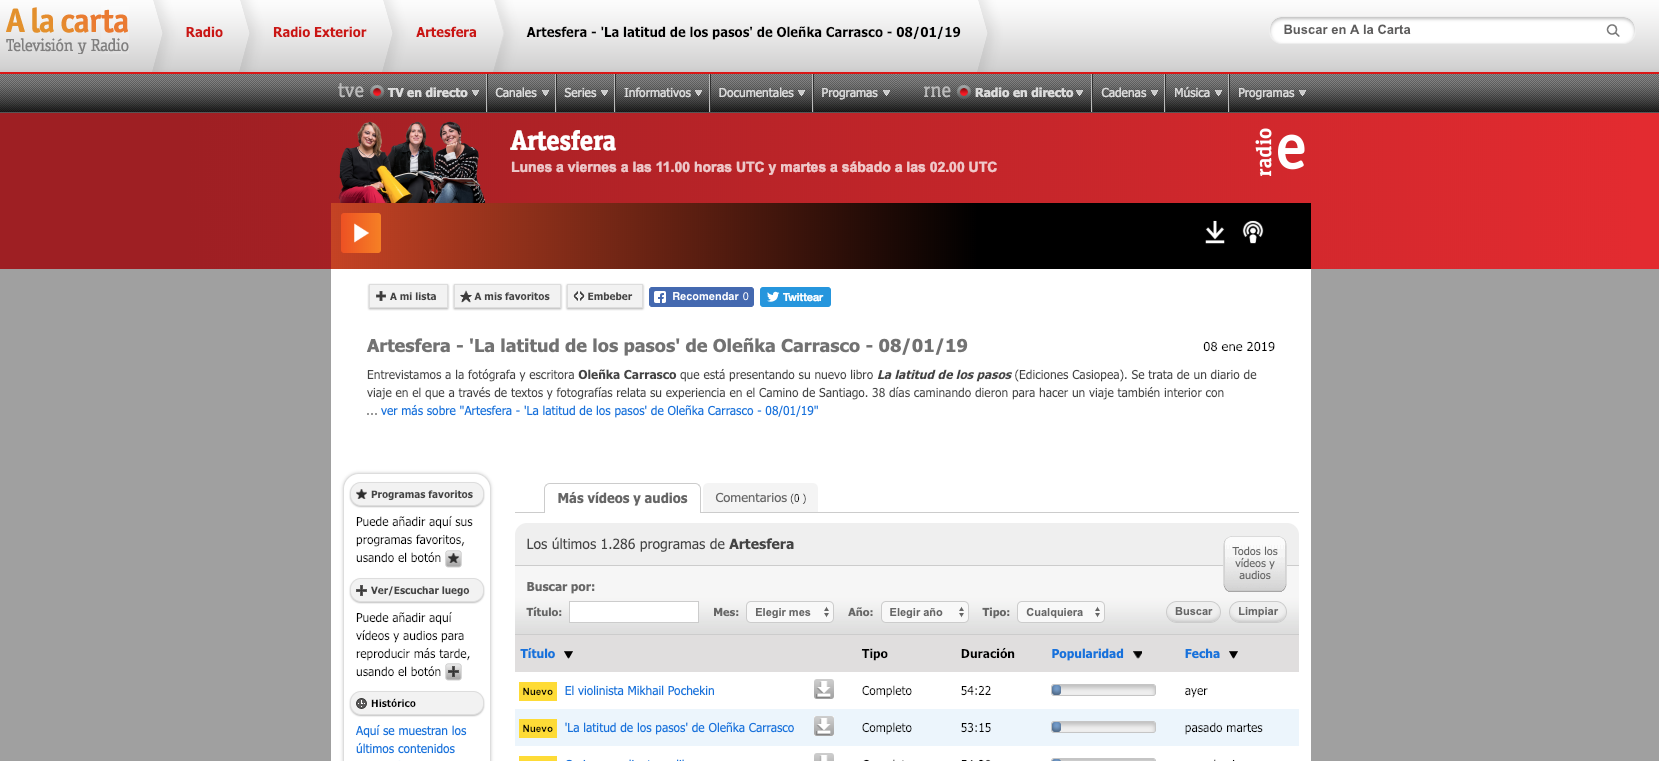Expand the TV Programas menu
The height and width of the screenshot is (761, 1659).
tap(855, 93)
